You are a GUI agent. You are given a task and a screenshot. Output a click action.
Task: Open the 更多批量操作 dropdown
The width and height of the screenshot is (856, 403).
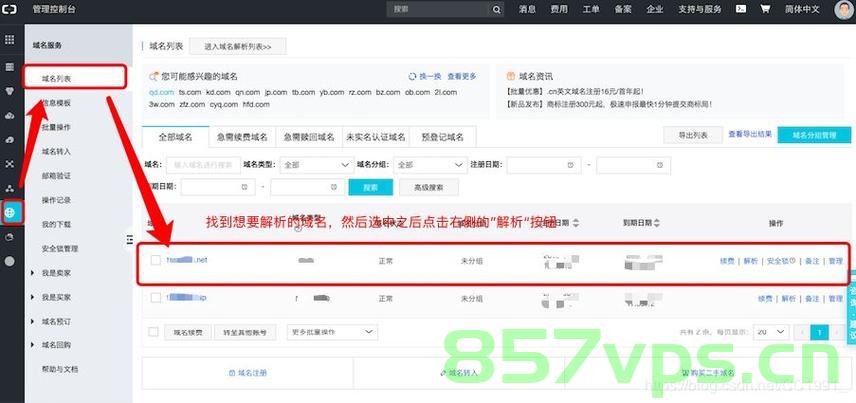332,332
